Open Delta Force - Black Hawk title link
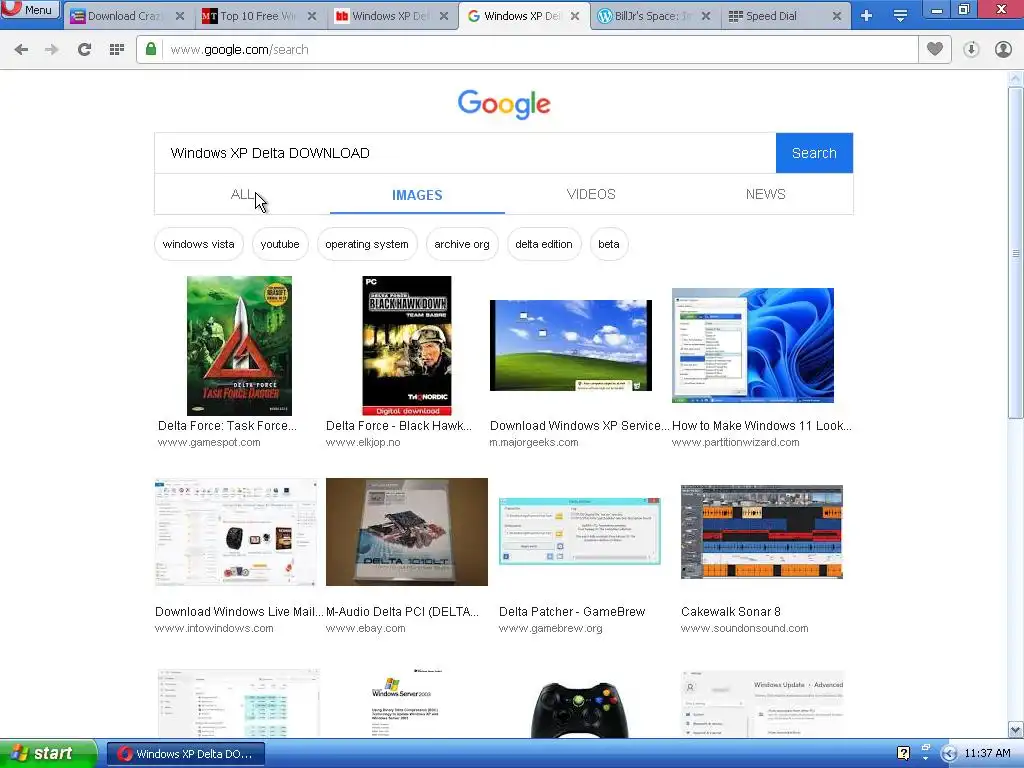 click(399, 426)
